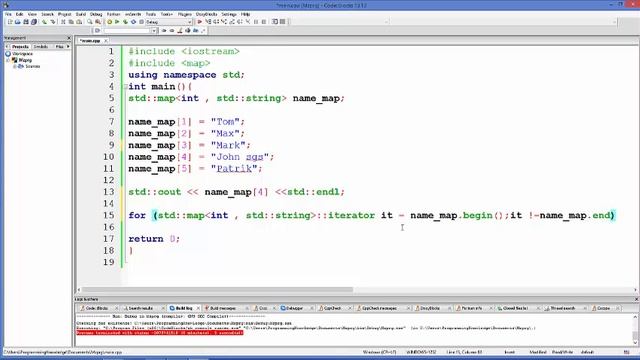Image resolution: width=640 pixels, height=360 pixels.
Task: Click the Find magnifier icon
Action: pyautogui.click(x=90, y=22)
